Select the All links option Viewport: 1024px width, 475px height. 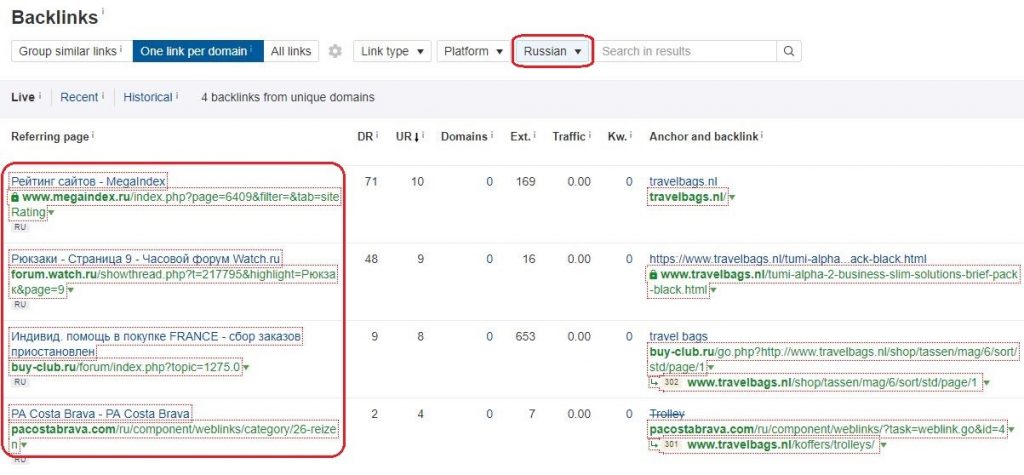291,51
